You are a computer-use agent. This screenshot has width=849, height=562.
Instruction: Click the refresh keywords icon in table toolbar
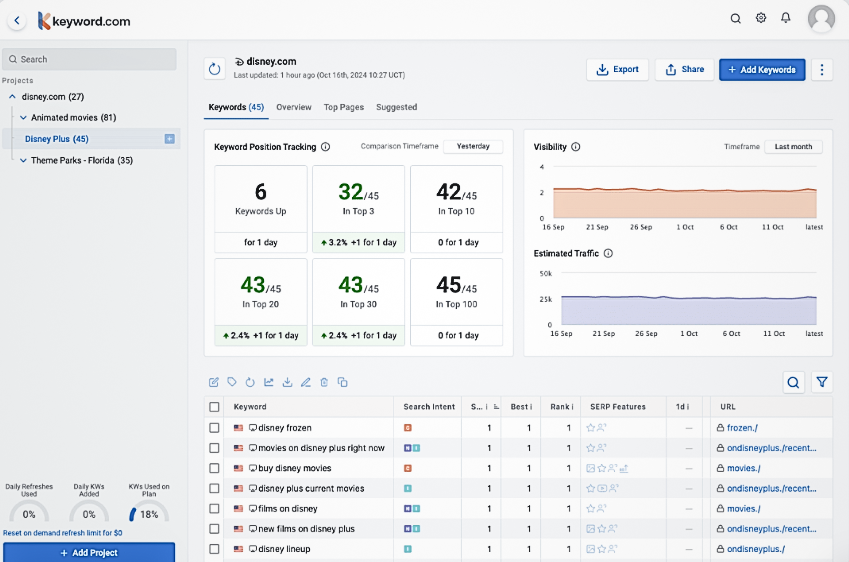[x=250, y=382]
